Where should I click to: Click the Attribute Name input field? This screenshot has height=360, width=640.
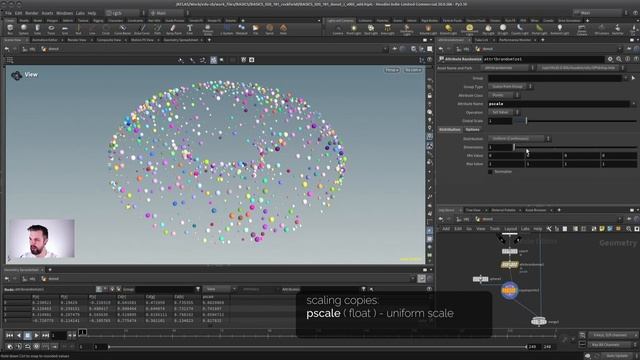[559, 104]
